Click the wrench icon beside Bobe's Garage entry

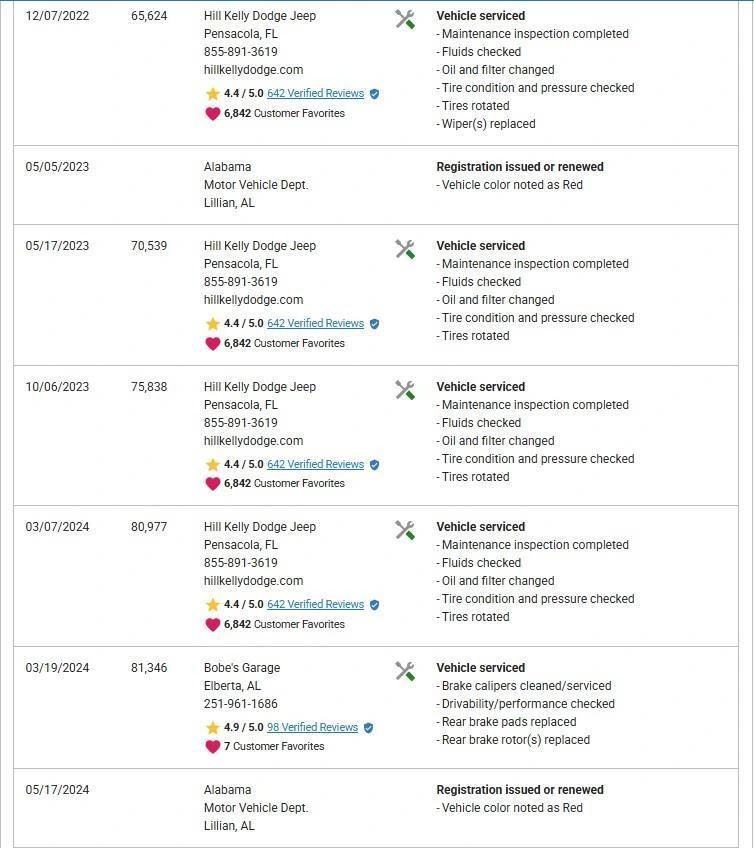tap(405, 671)
